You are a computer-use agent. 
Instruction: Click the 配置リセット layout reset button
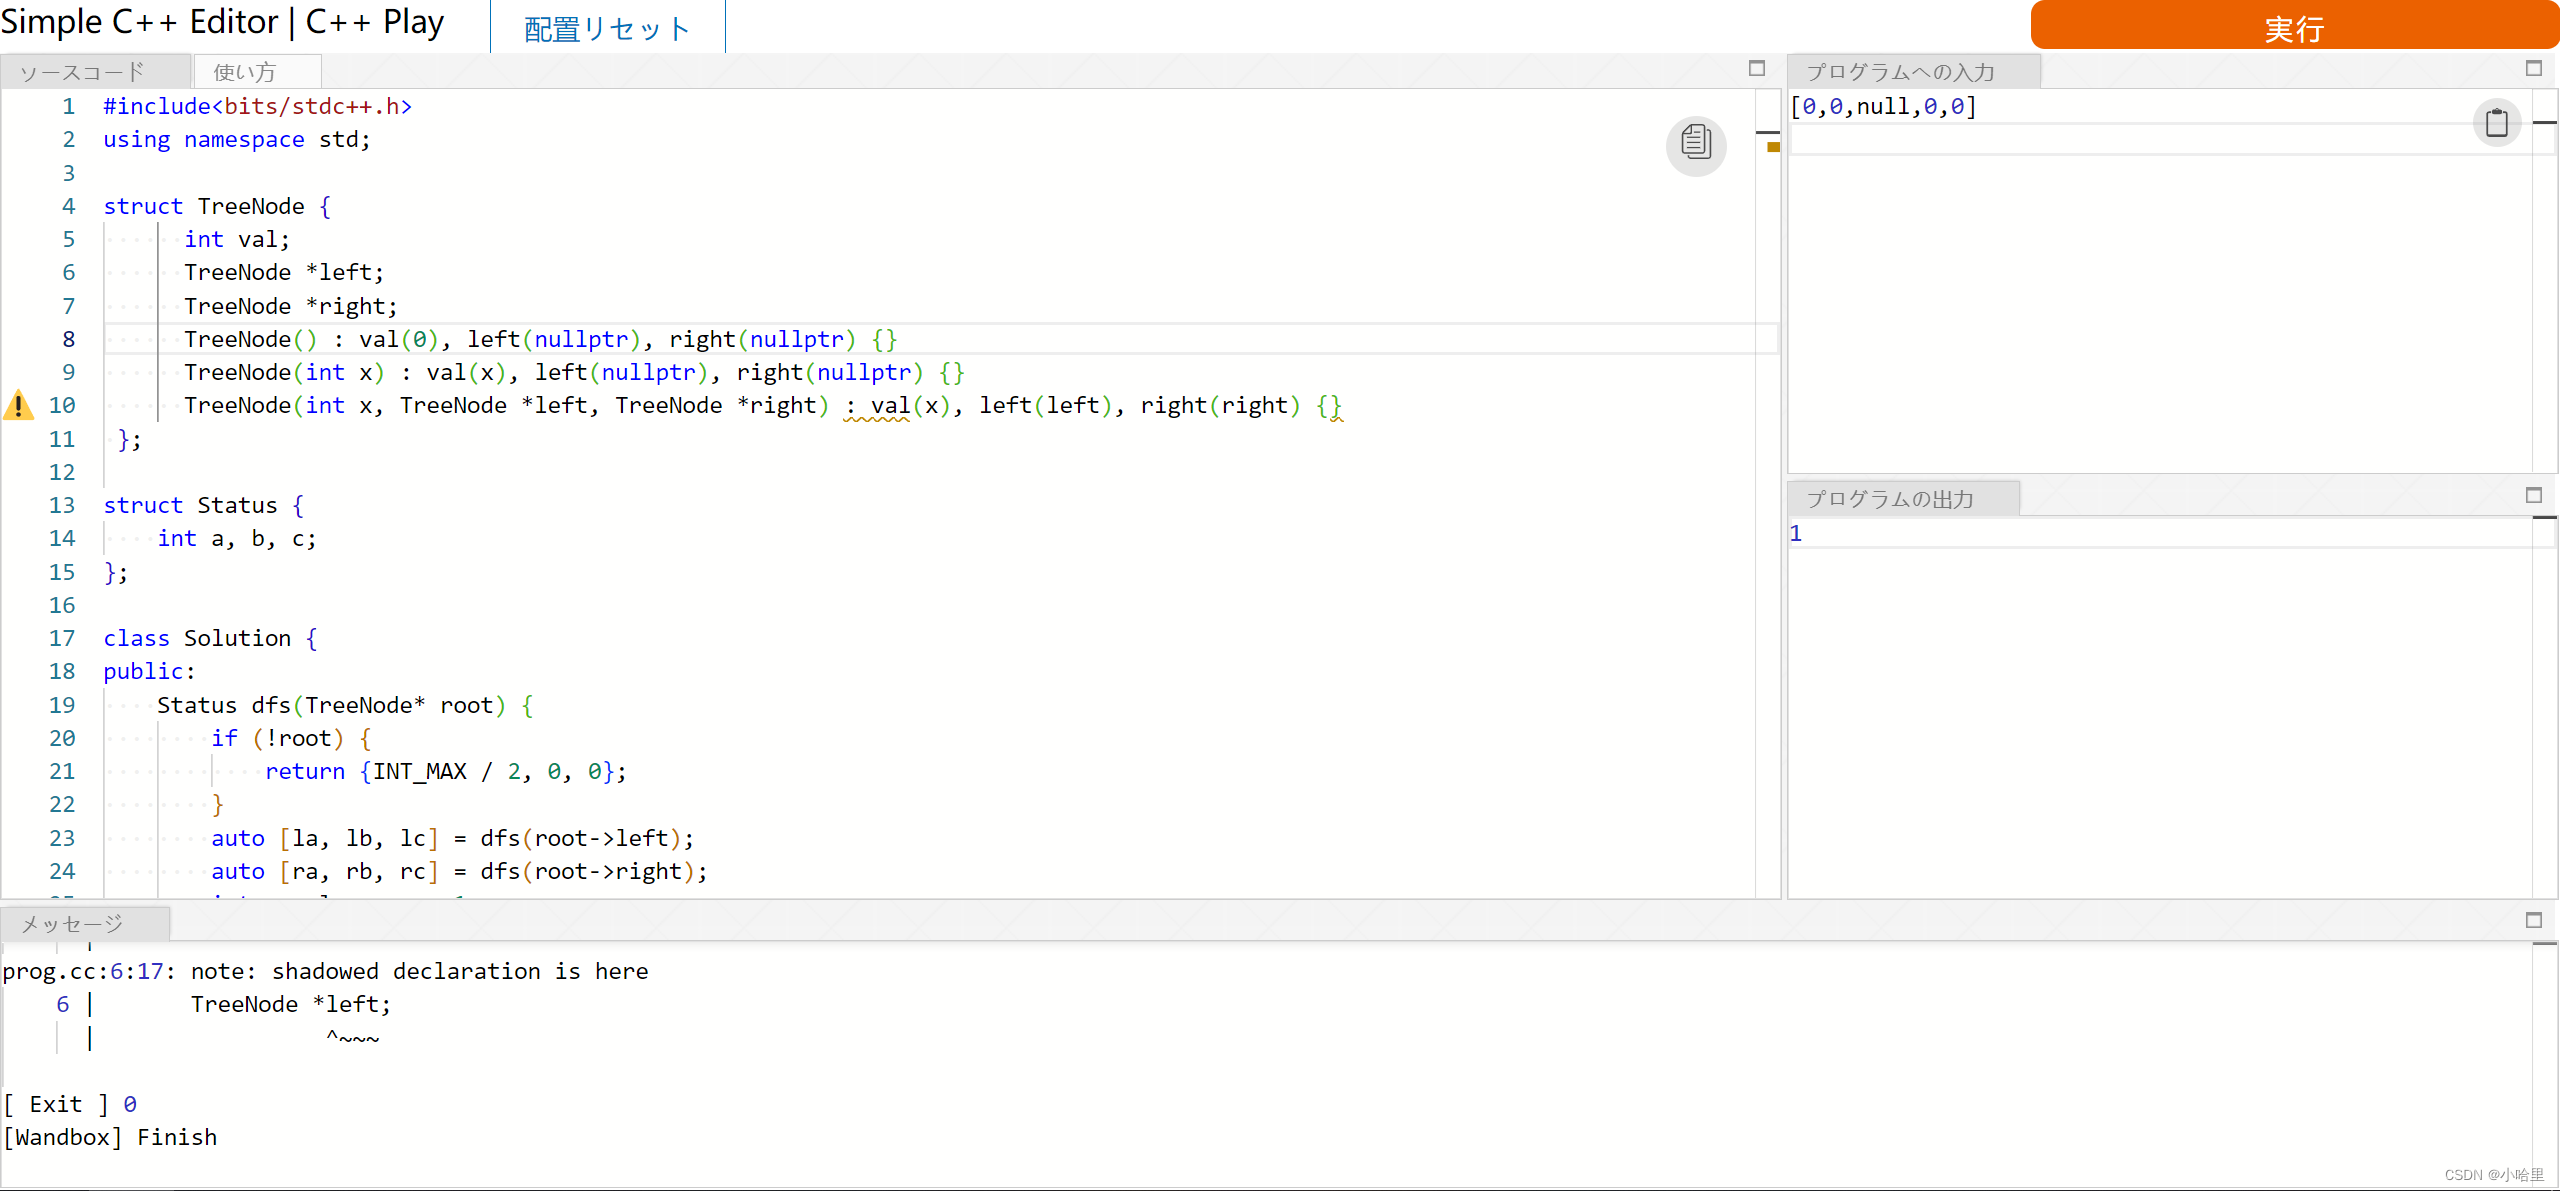point(607,28)
